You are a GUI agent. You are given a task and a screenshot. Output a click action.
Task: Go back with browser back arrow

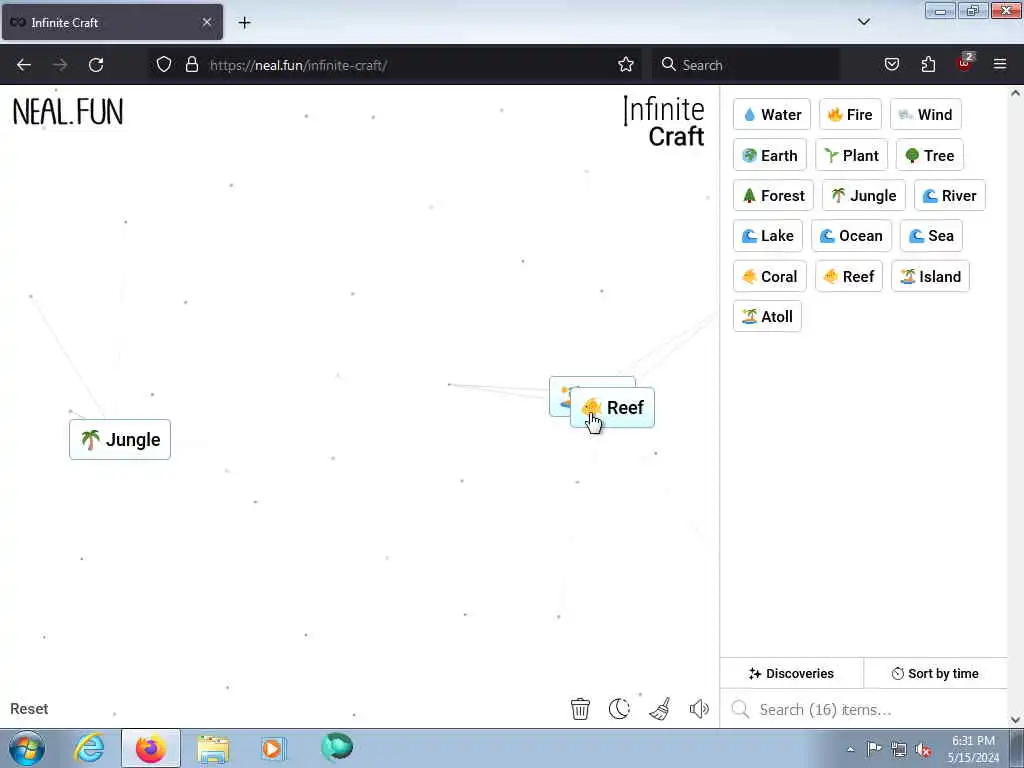click(24, 65)
